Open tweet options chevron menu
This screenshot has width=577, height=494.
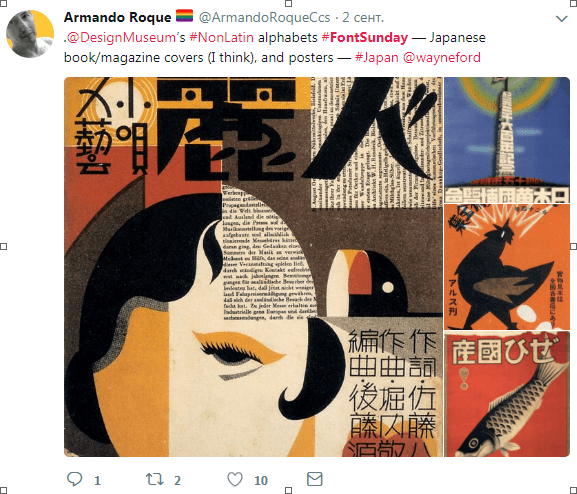pyautogui.click(x=562, y=18)
